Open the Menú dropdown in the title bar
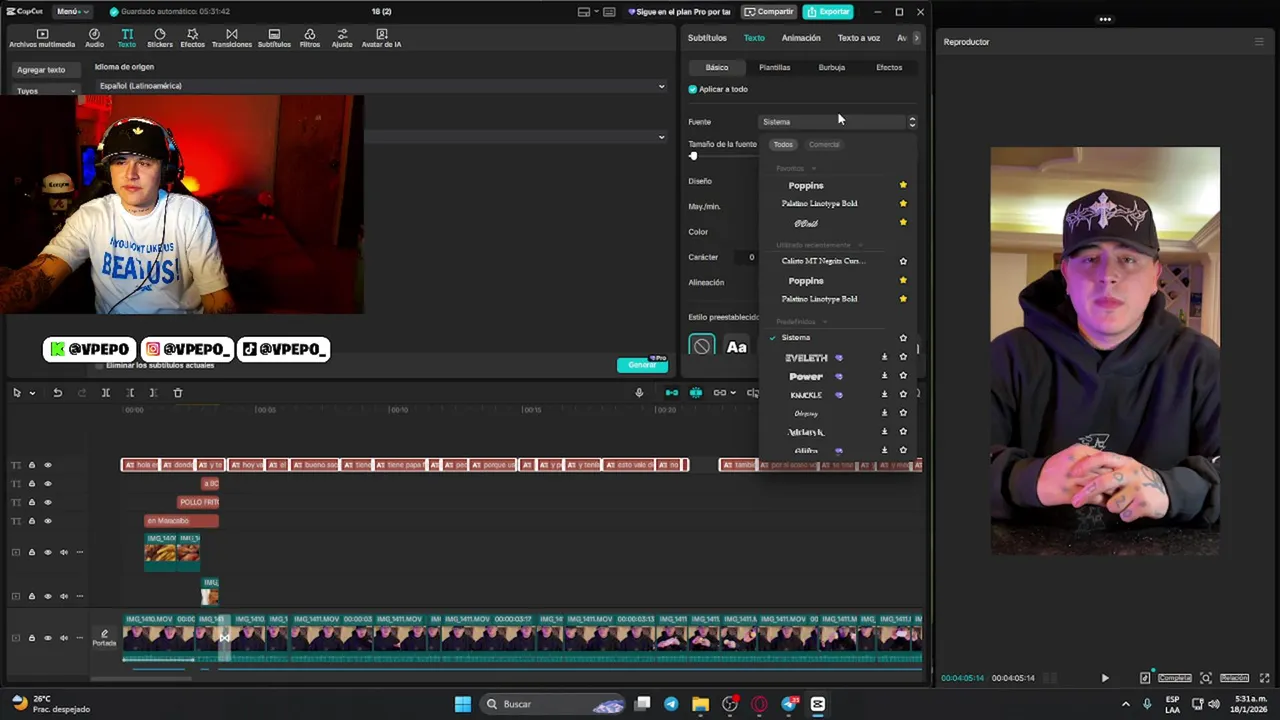 click(x=71, y=12)
